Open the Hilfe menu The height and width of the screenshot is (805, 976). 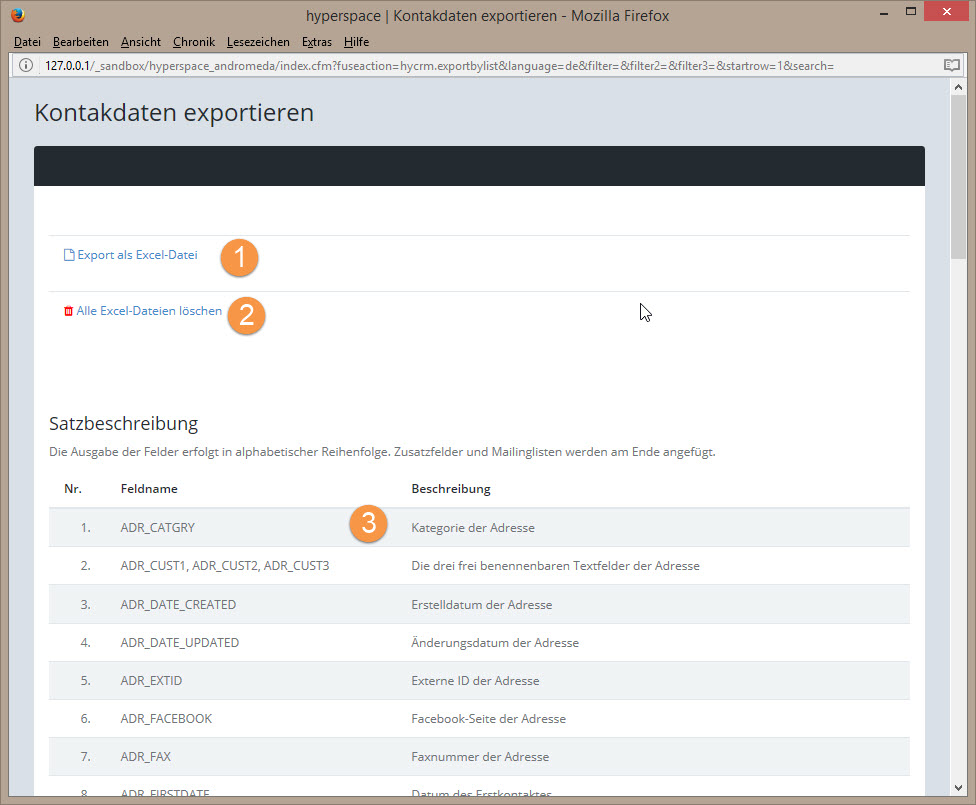click(356, 42)
